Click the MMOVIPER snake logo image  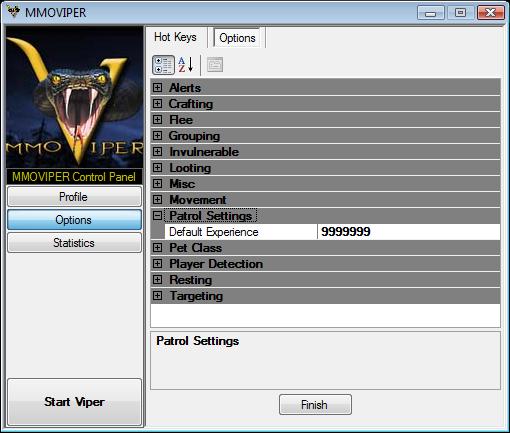[75, 97]
